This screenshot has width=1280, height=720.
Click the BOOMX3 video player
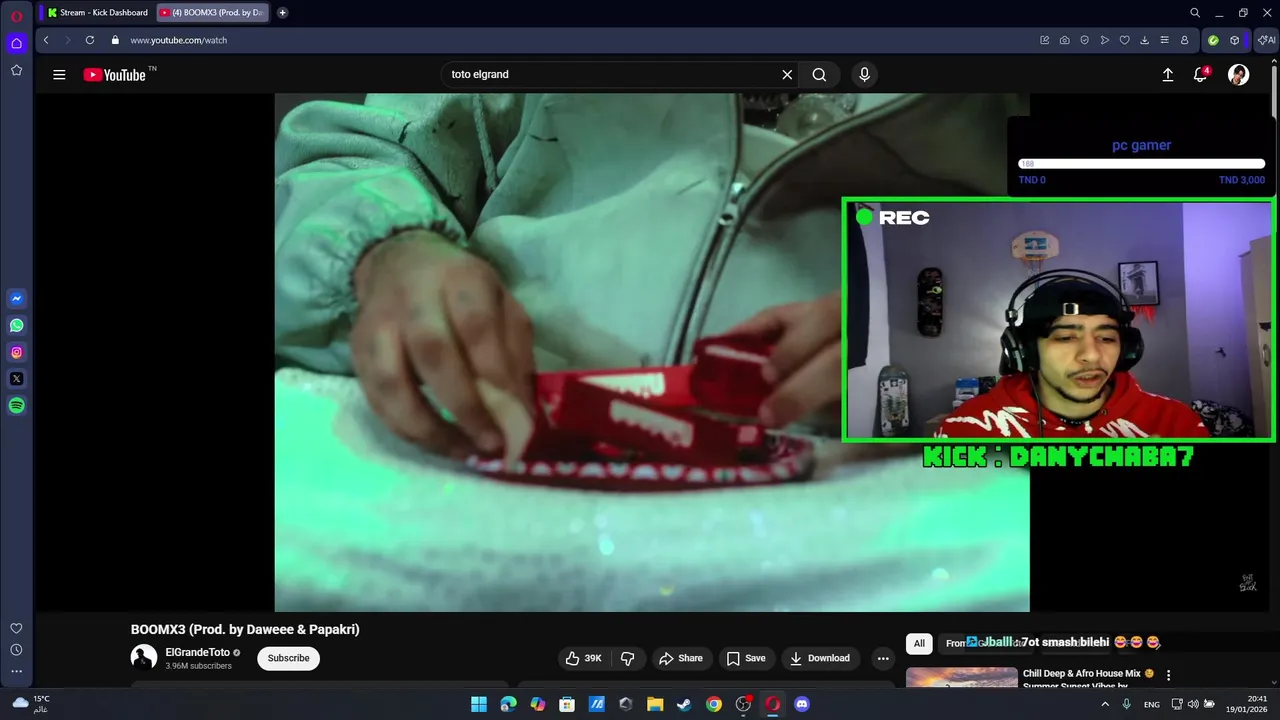click(x=652, y=352)
